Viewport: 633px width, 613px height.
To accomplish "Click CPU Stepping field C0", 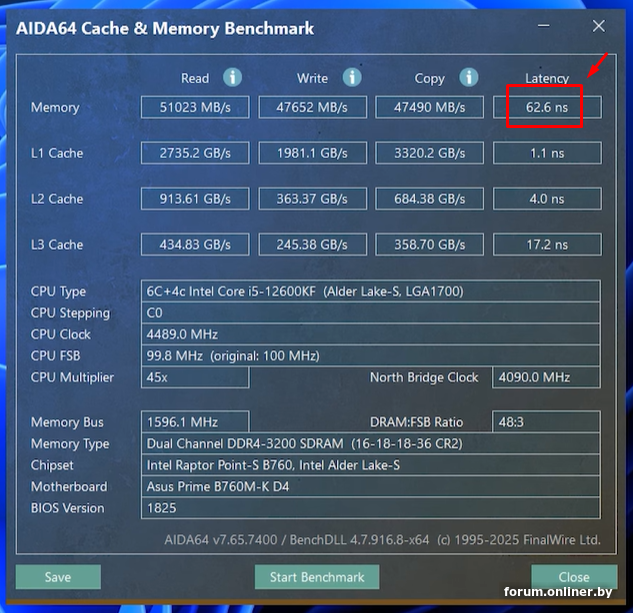I will click(371, 313).
